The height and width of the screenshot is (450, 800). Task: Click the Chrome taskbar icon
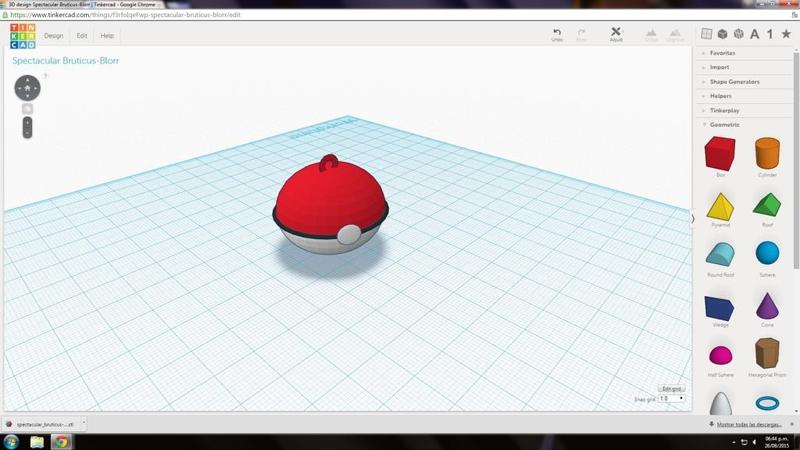coord(61,442)
